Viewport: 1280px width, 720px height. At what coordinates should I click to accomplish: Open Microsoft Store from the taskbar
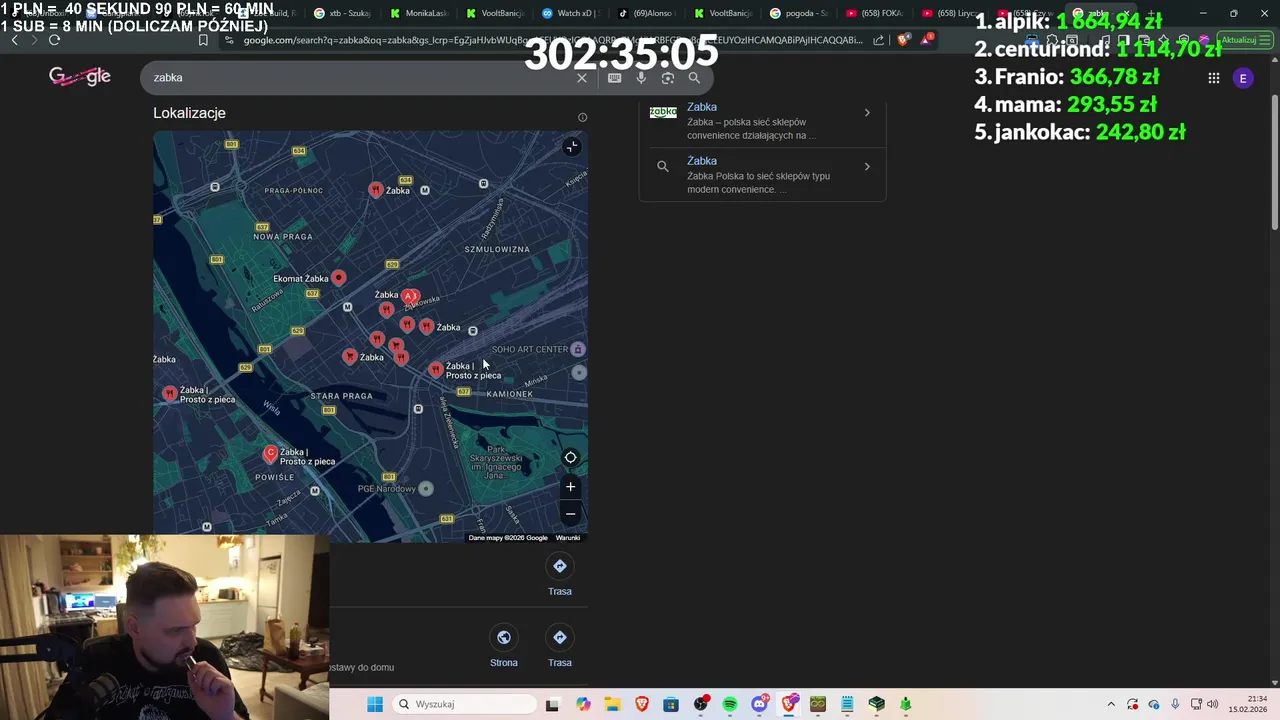[671, 704]
